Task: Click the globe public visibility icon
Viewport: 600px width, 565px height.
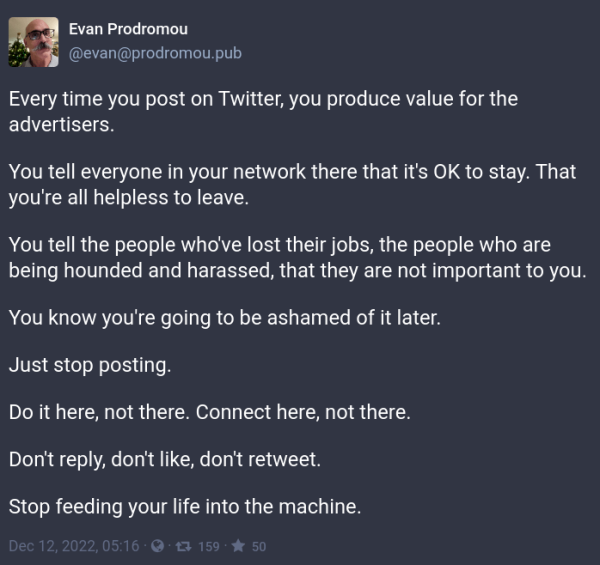Action: [157, 546]
